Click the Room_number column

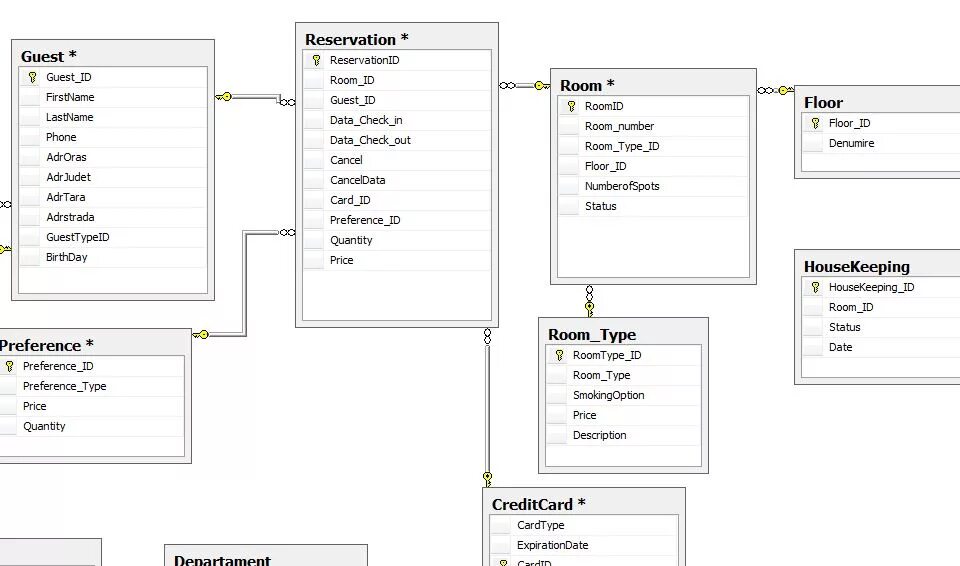pyautogui.click(x=653, y=126)
